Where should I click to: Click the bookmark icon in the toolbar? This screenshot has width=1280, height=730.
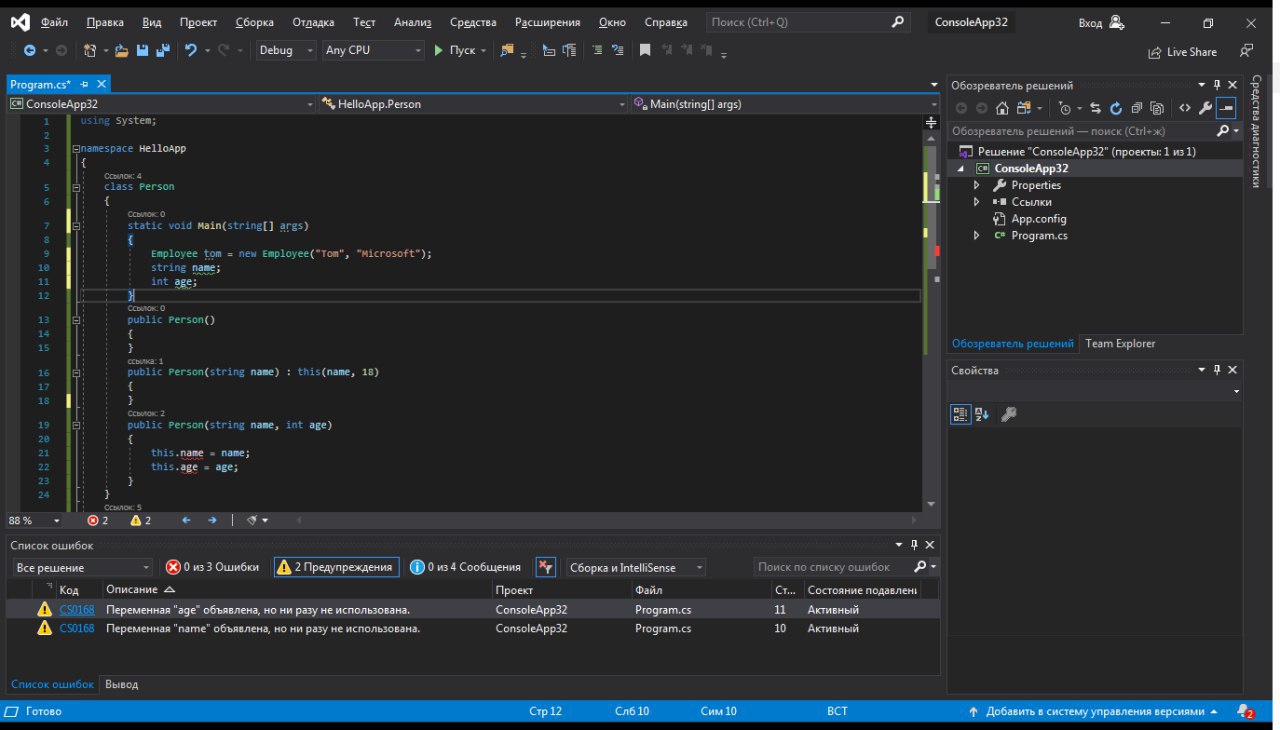[x=645, y=50]
